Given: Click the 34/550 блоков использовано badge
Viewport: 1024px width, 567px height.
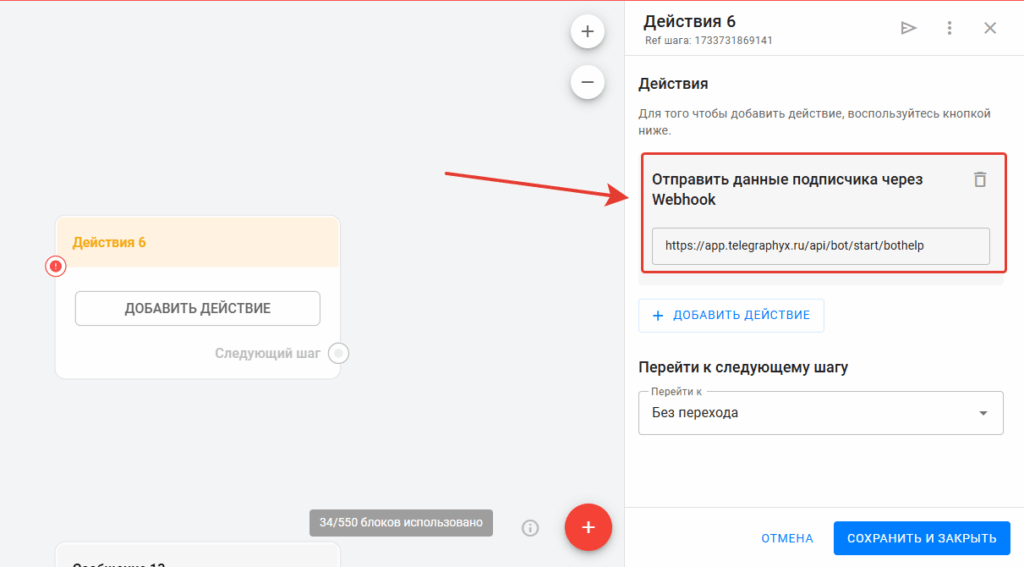Looking at the screenshot, I should (400, 523).
